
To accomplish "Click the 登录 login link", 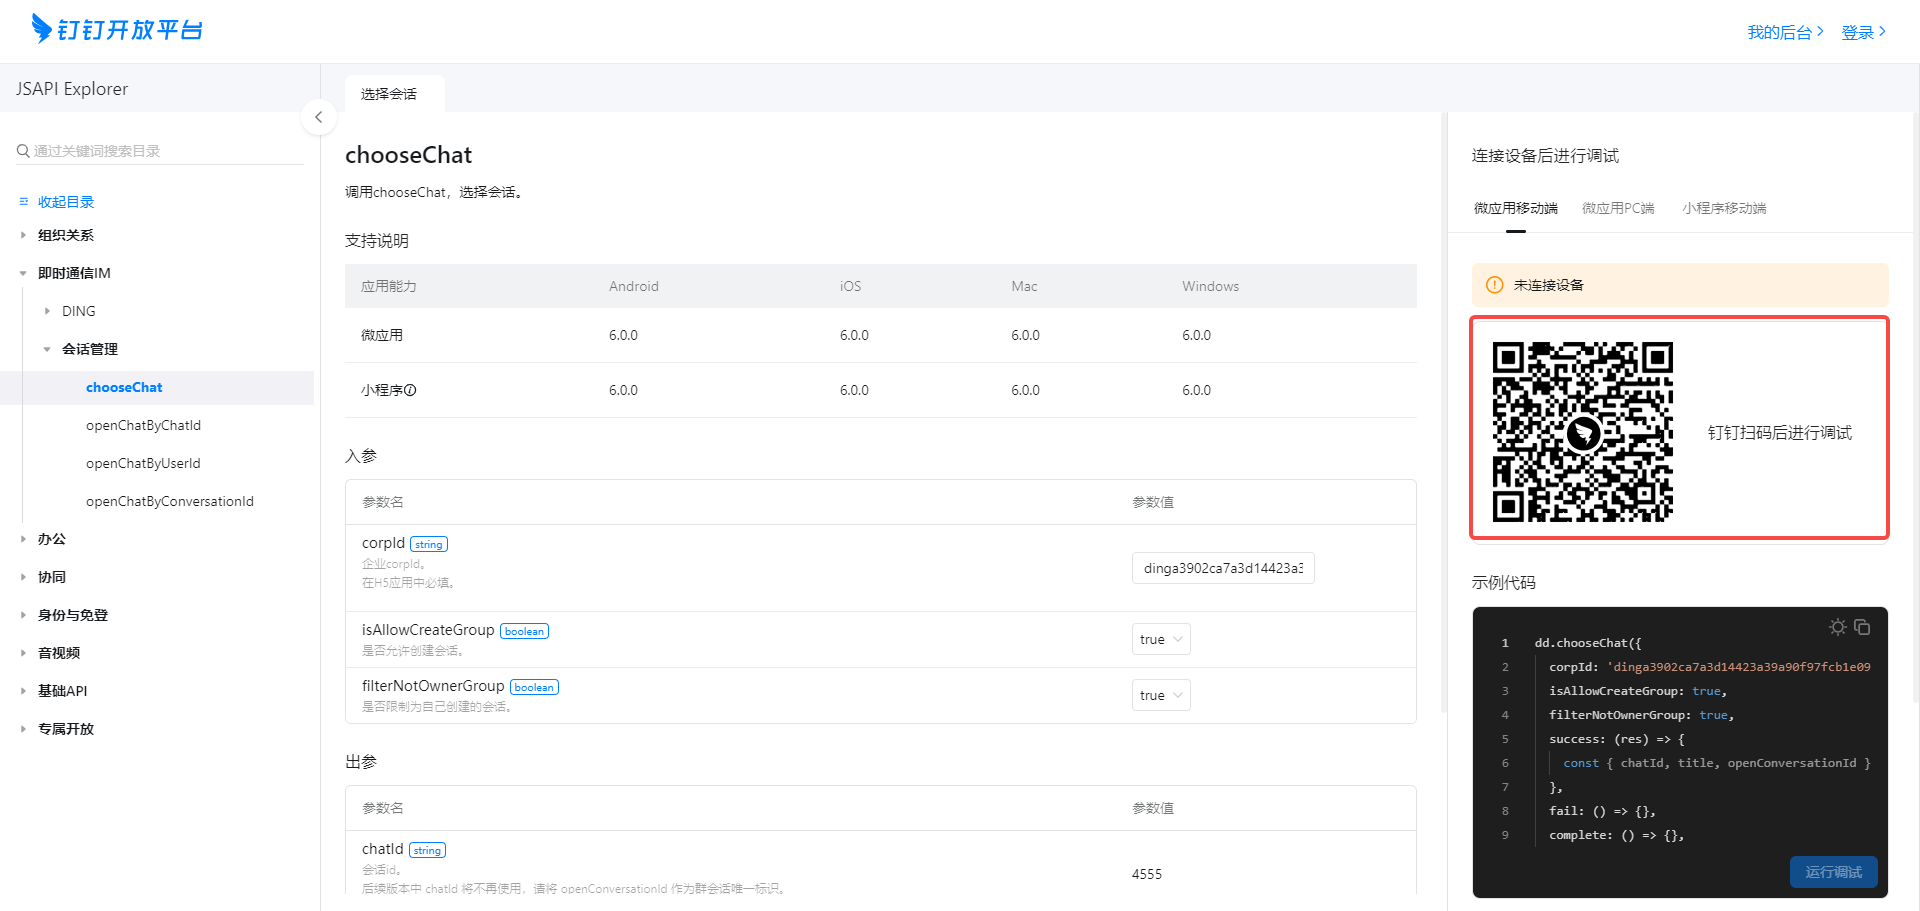I will tap(1864, 32).
